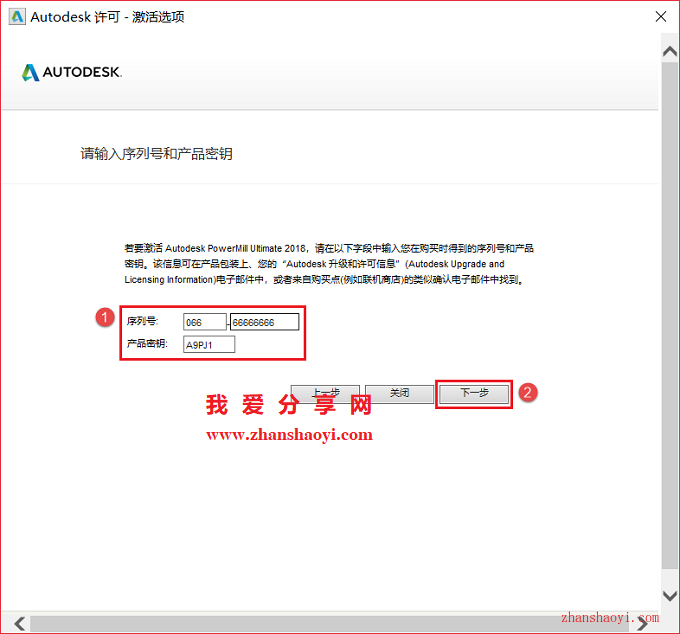This screenshot has height=634, width=680.
Task: Click the product key field A9PJ1
Action: (209, 345)
